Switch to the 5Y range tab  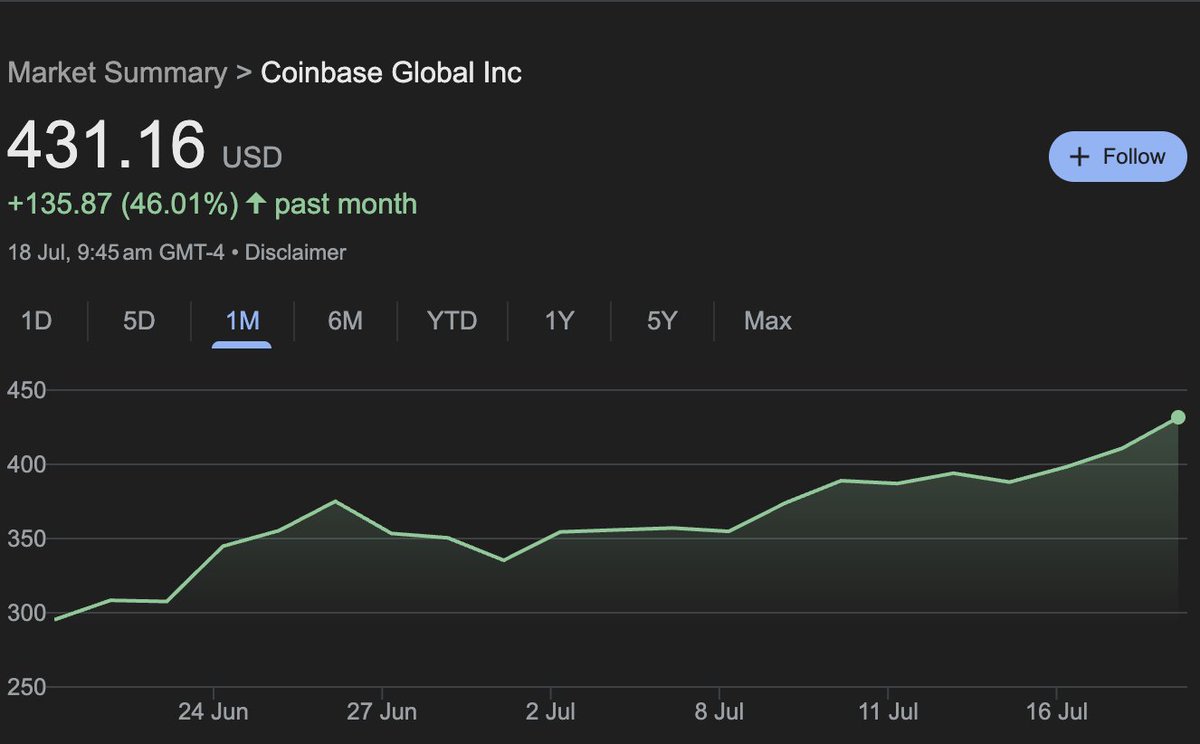coord(662,321)
